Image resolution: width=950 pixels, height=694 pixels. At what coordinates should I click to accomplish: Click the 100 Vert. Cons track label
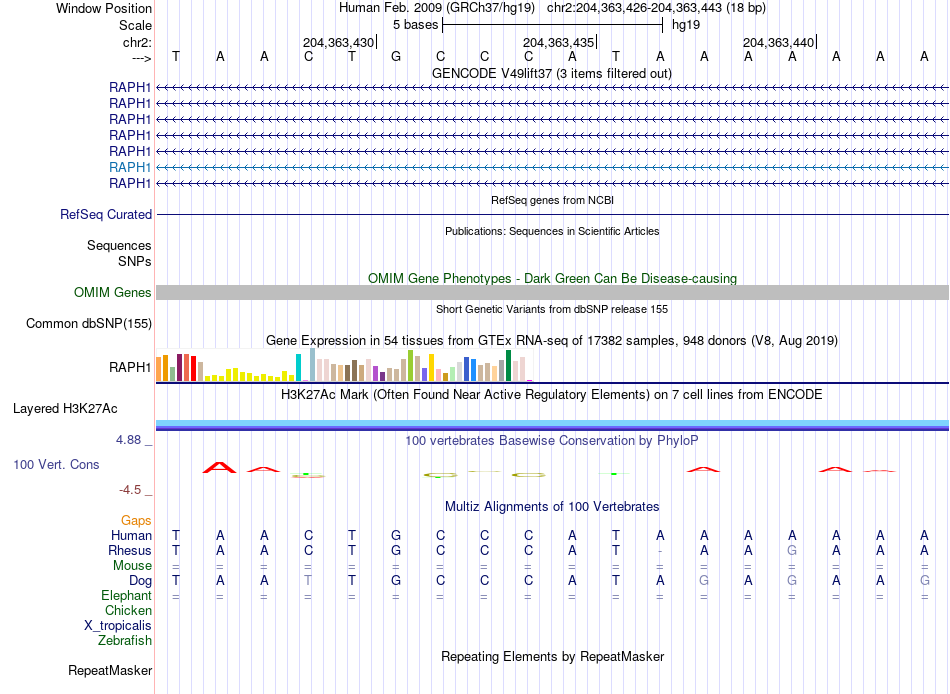(x=56, y=465)
